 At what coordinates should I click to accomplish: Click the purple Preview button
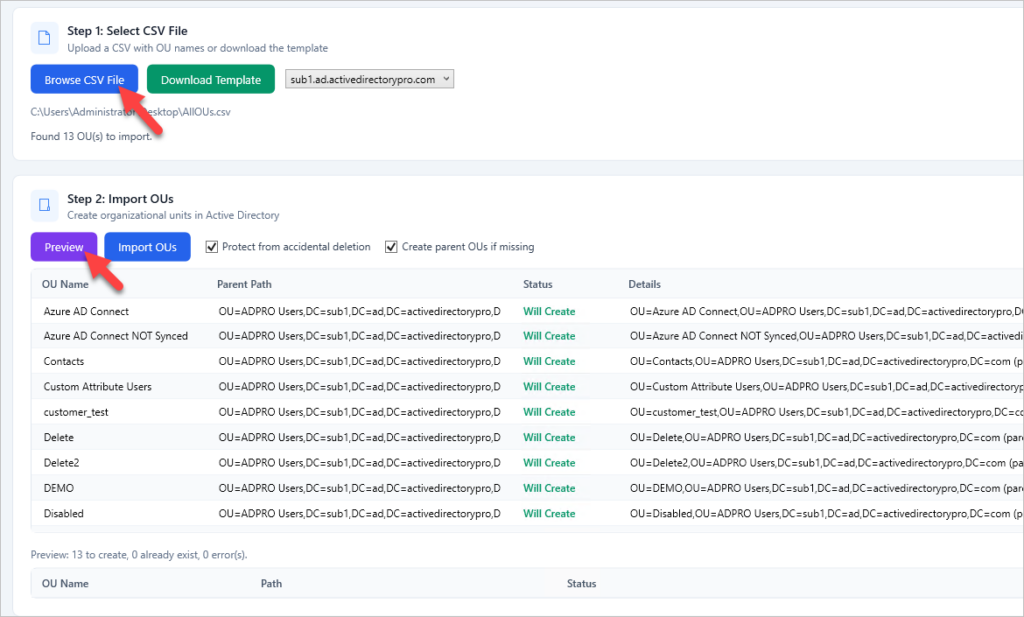[64, 247]
